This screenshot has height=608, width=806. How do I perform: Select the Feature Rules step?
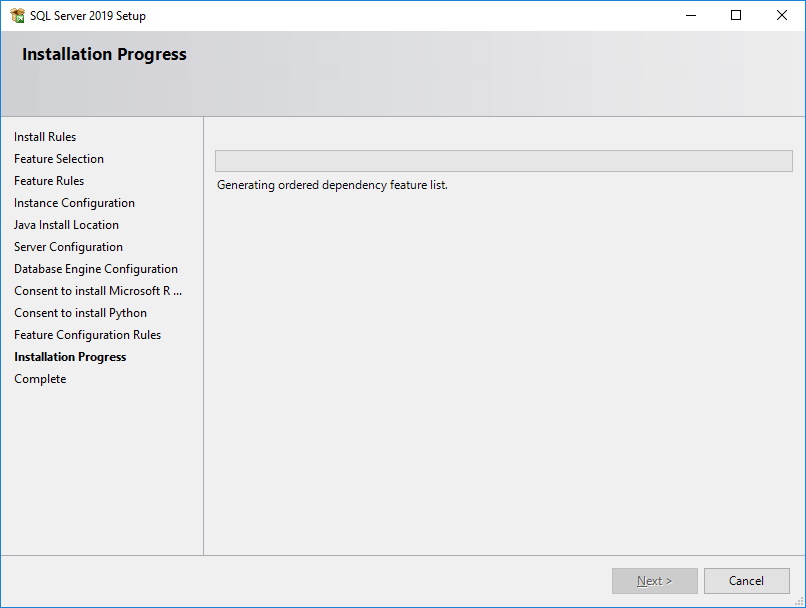coord(49,181)
